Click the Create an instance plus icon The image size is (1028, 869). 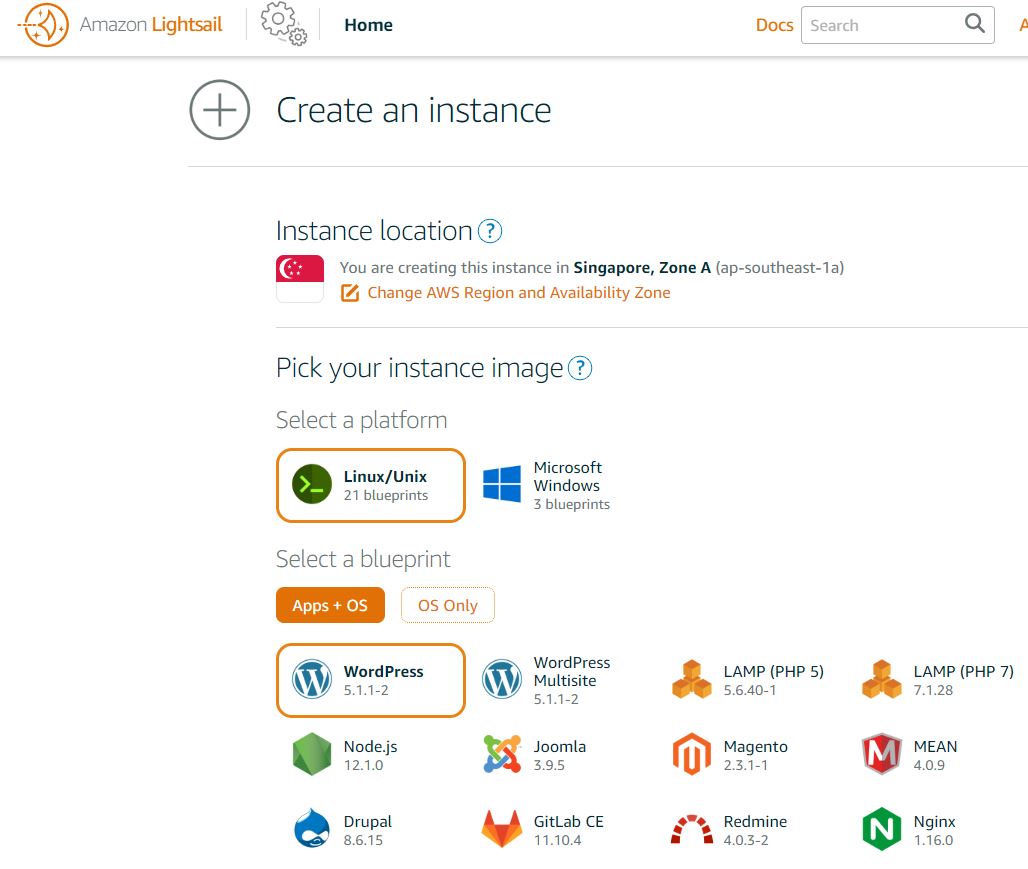click(220, 110)
